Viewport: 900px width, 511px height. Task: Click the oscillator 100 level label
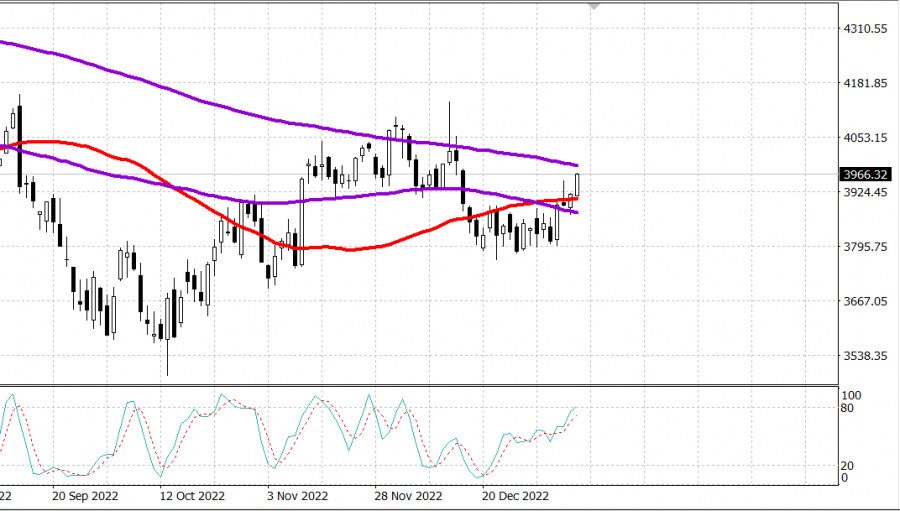tap(851, 395)
